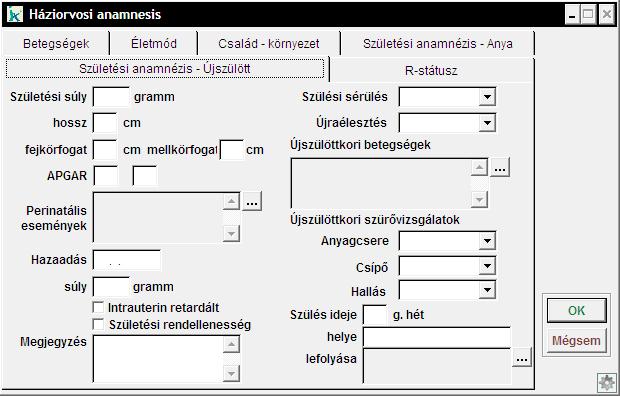Confirm with the OK button
This screenshot has height=396, width=620.
pos(577,311)
